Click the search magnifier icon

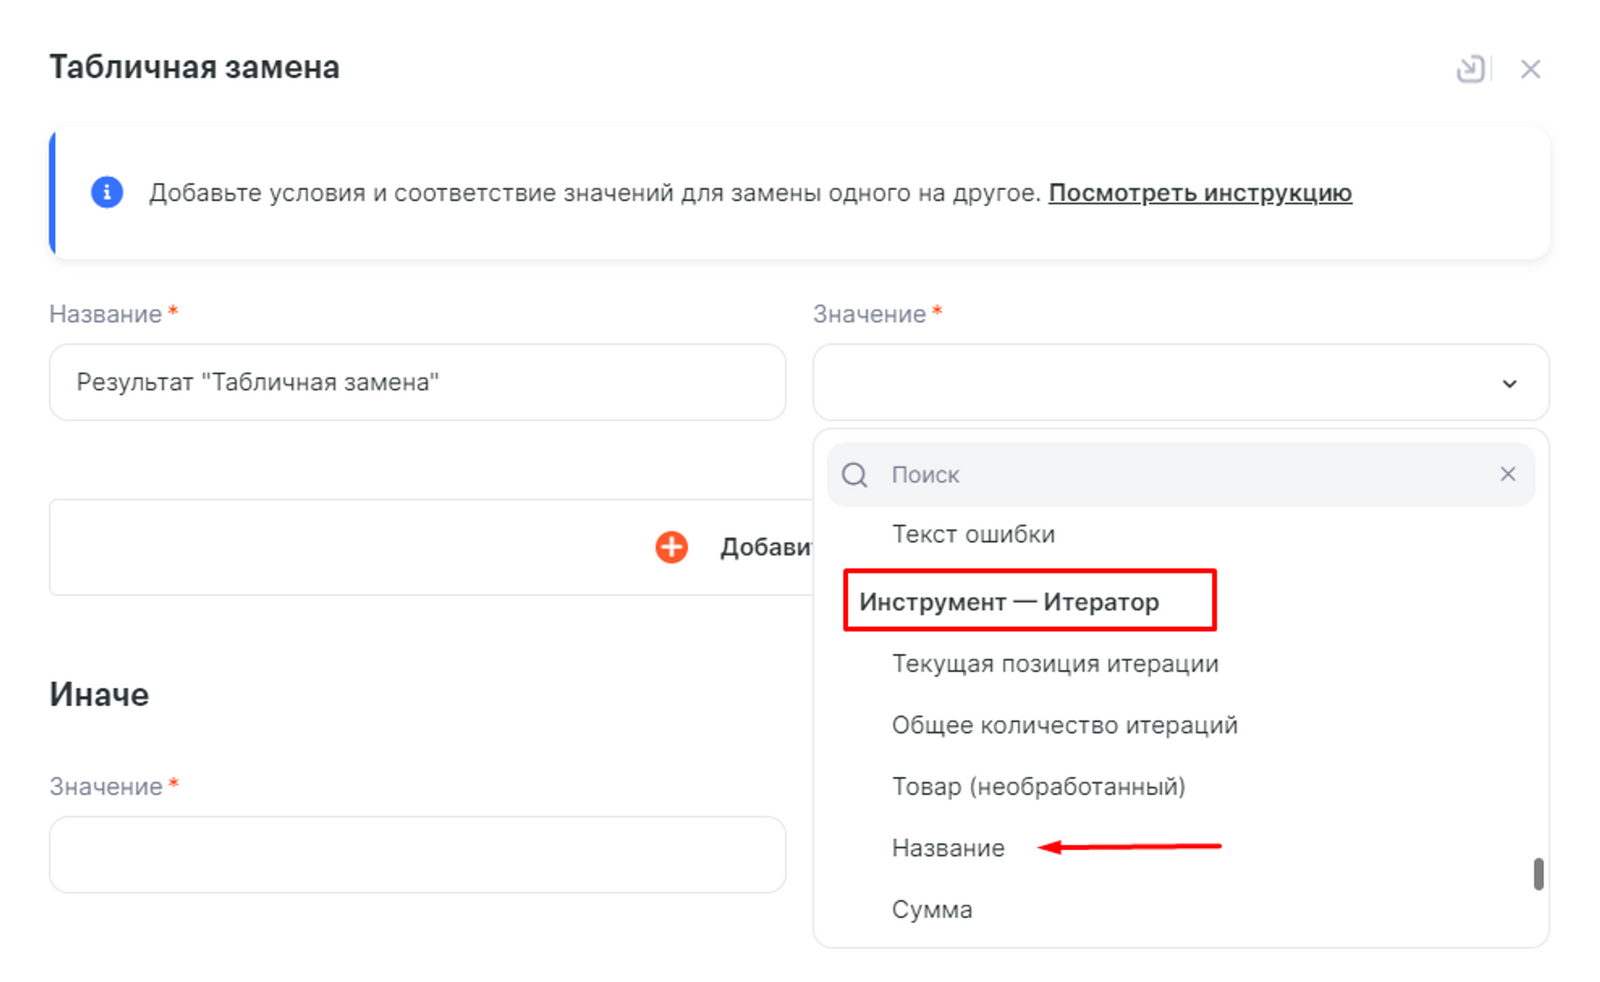coord(855,475)
